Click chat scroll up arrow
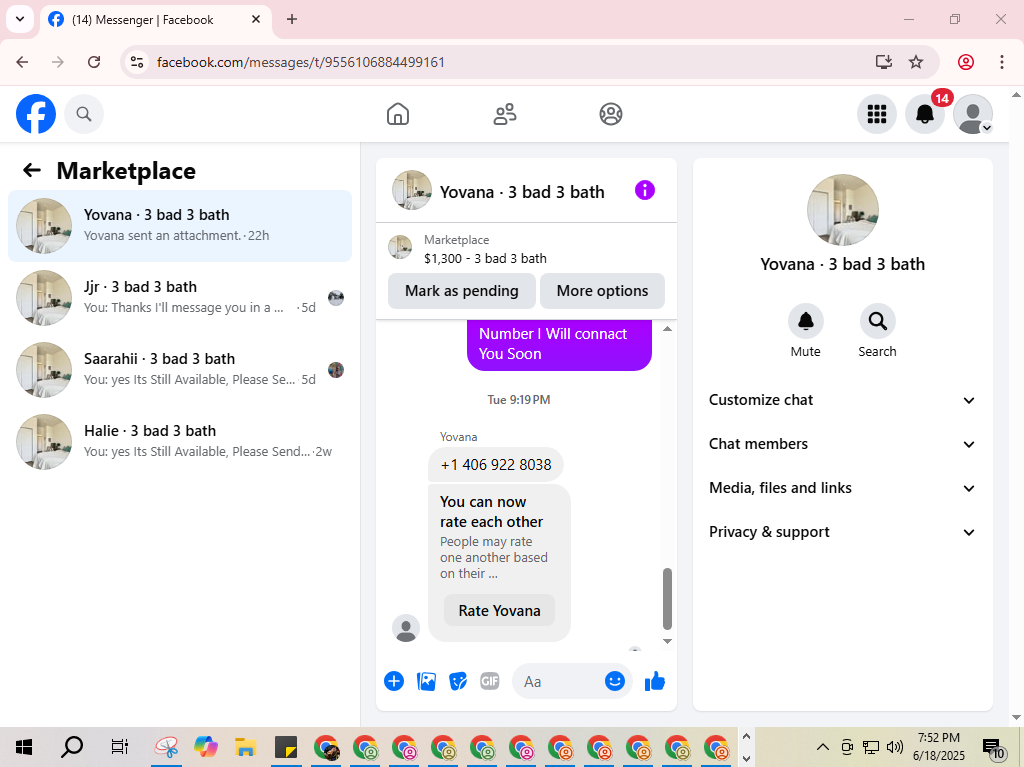Screen dimensions: 1024x767 tap(667, 329)
